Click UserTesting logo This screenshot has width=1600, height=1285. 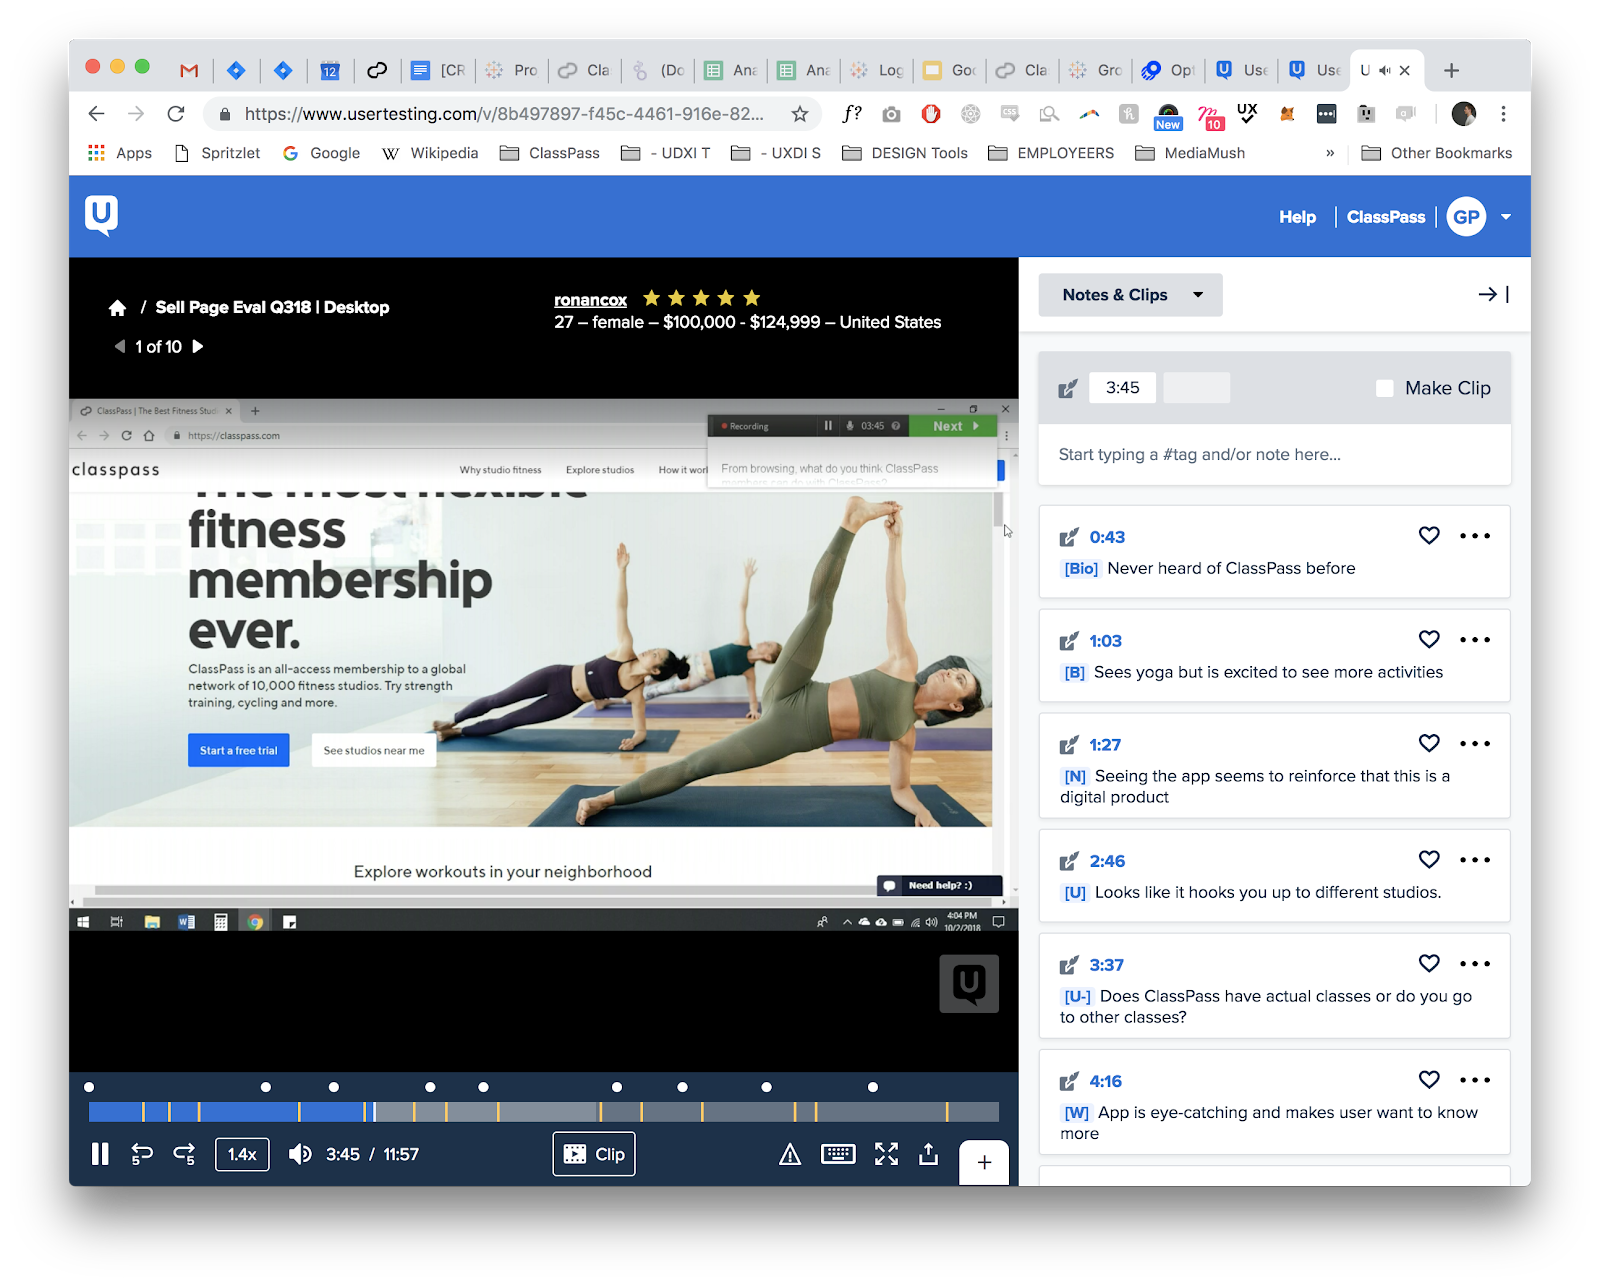pos(101,215)
